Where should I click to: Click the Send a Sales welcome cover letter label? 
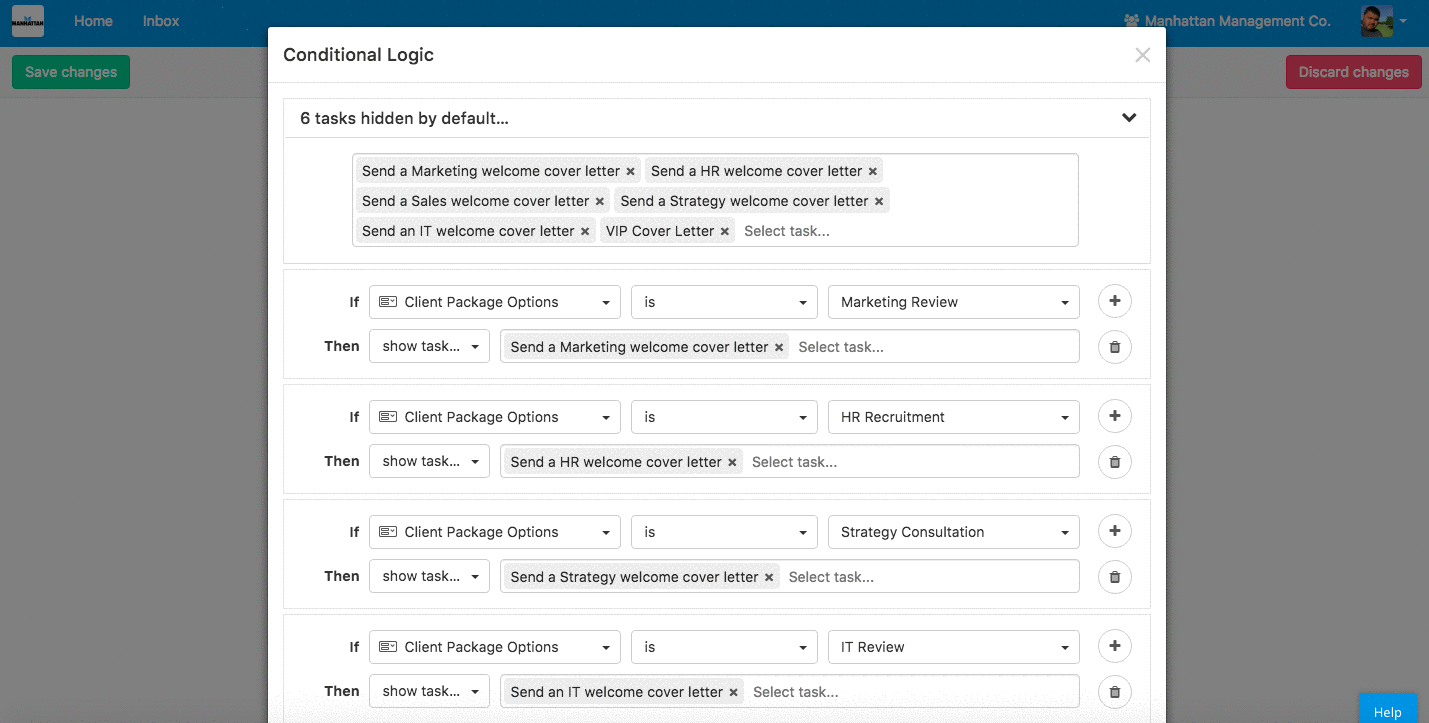coord(476,201)
